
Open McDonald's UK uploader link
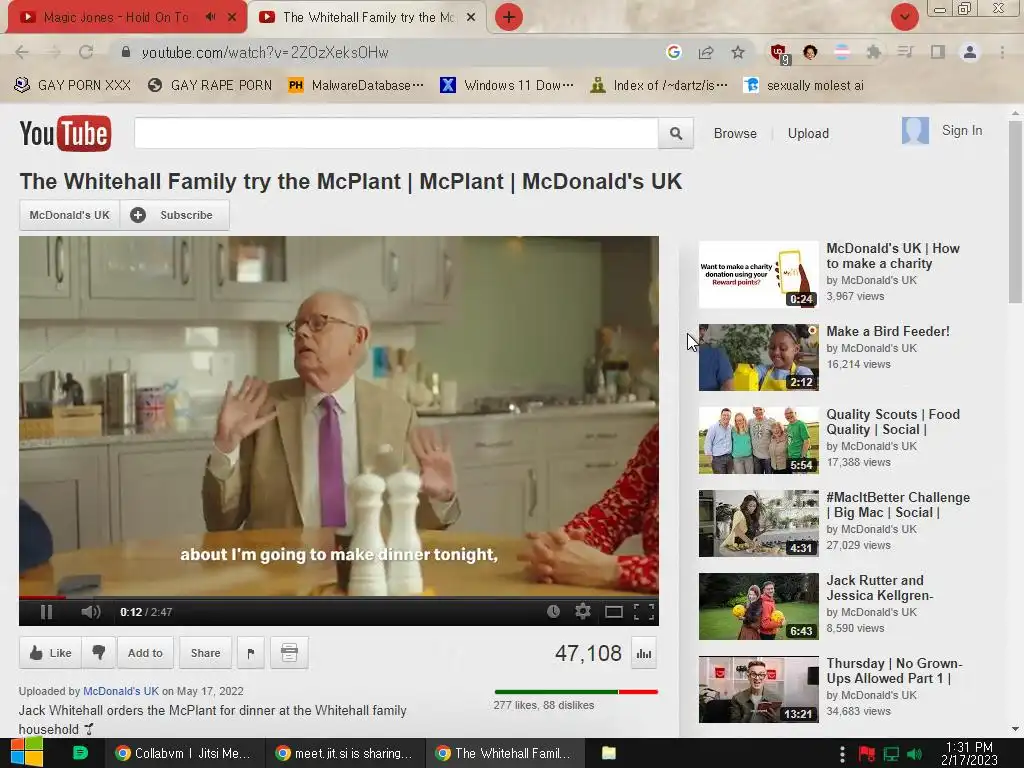[121, 691]
